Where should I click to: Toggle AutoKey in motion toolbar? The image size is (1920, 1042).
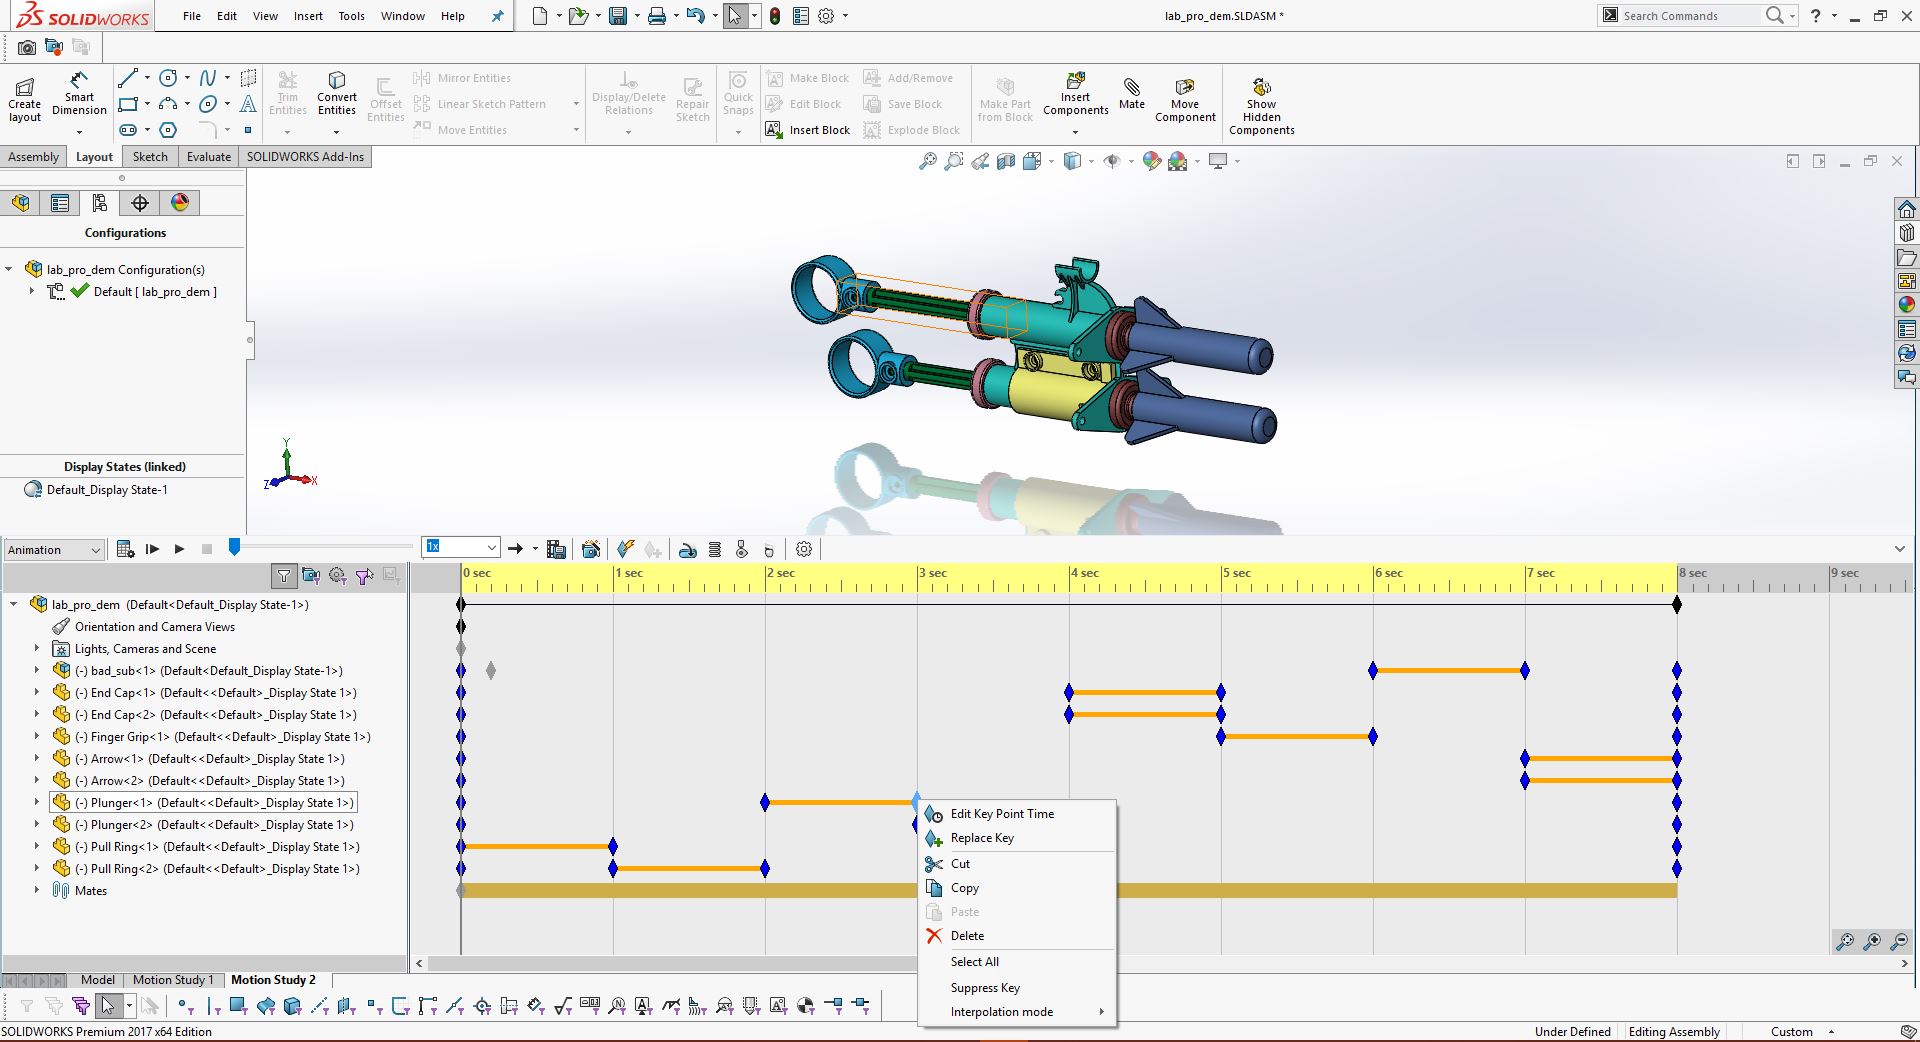click(625, 549)
